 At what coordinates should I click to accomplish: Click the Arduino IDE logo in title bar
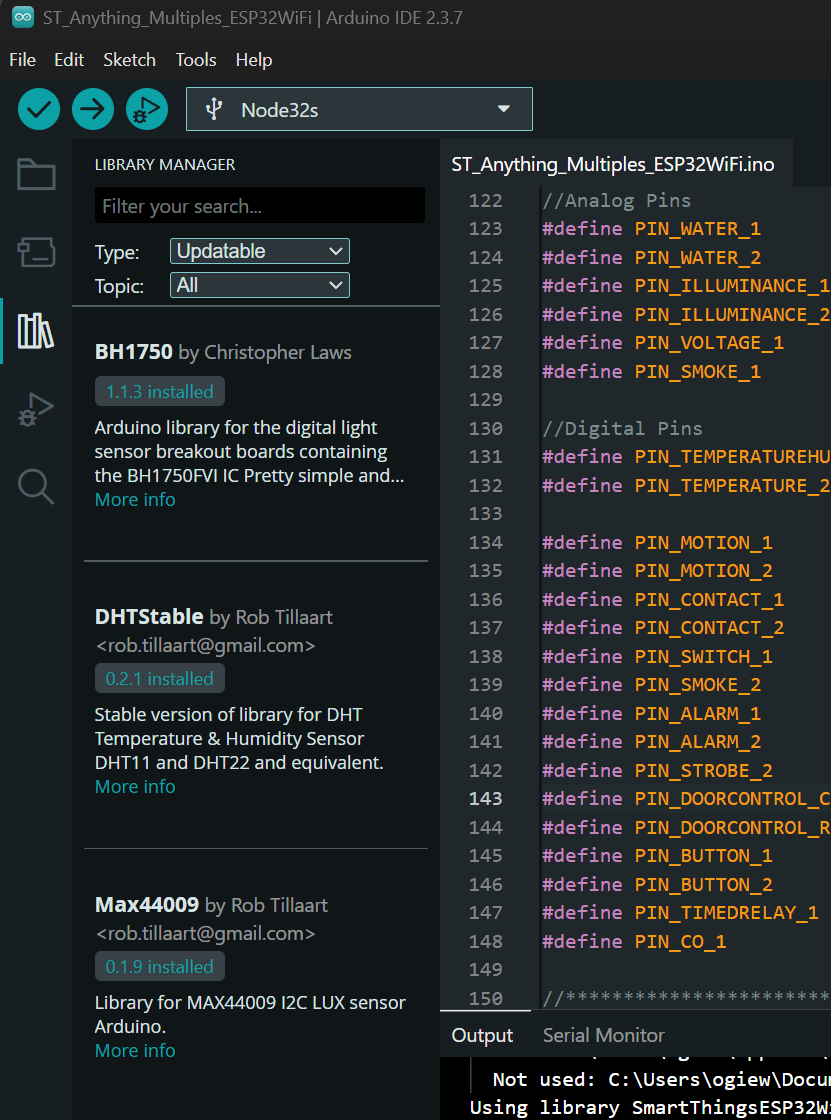point(22,18)
